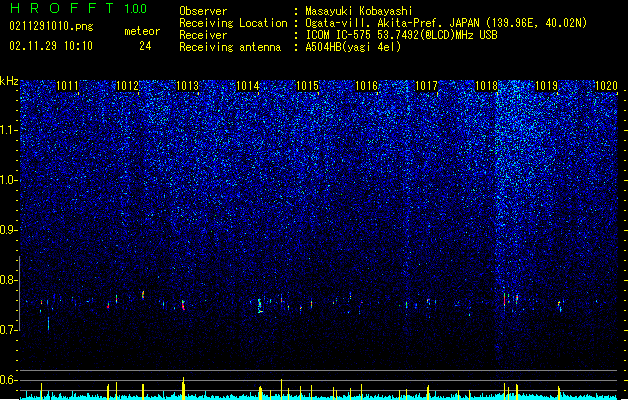Click the kHz axis unit label
629x400 pixels.
pos(9,81)
